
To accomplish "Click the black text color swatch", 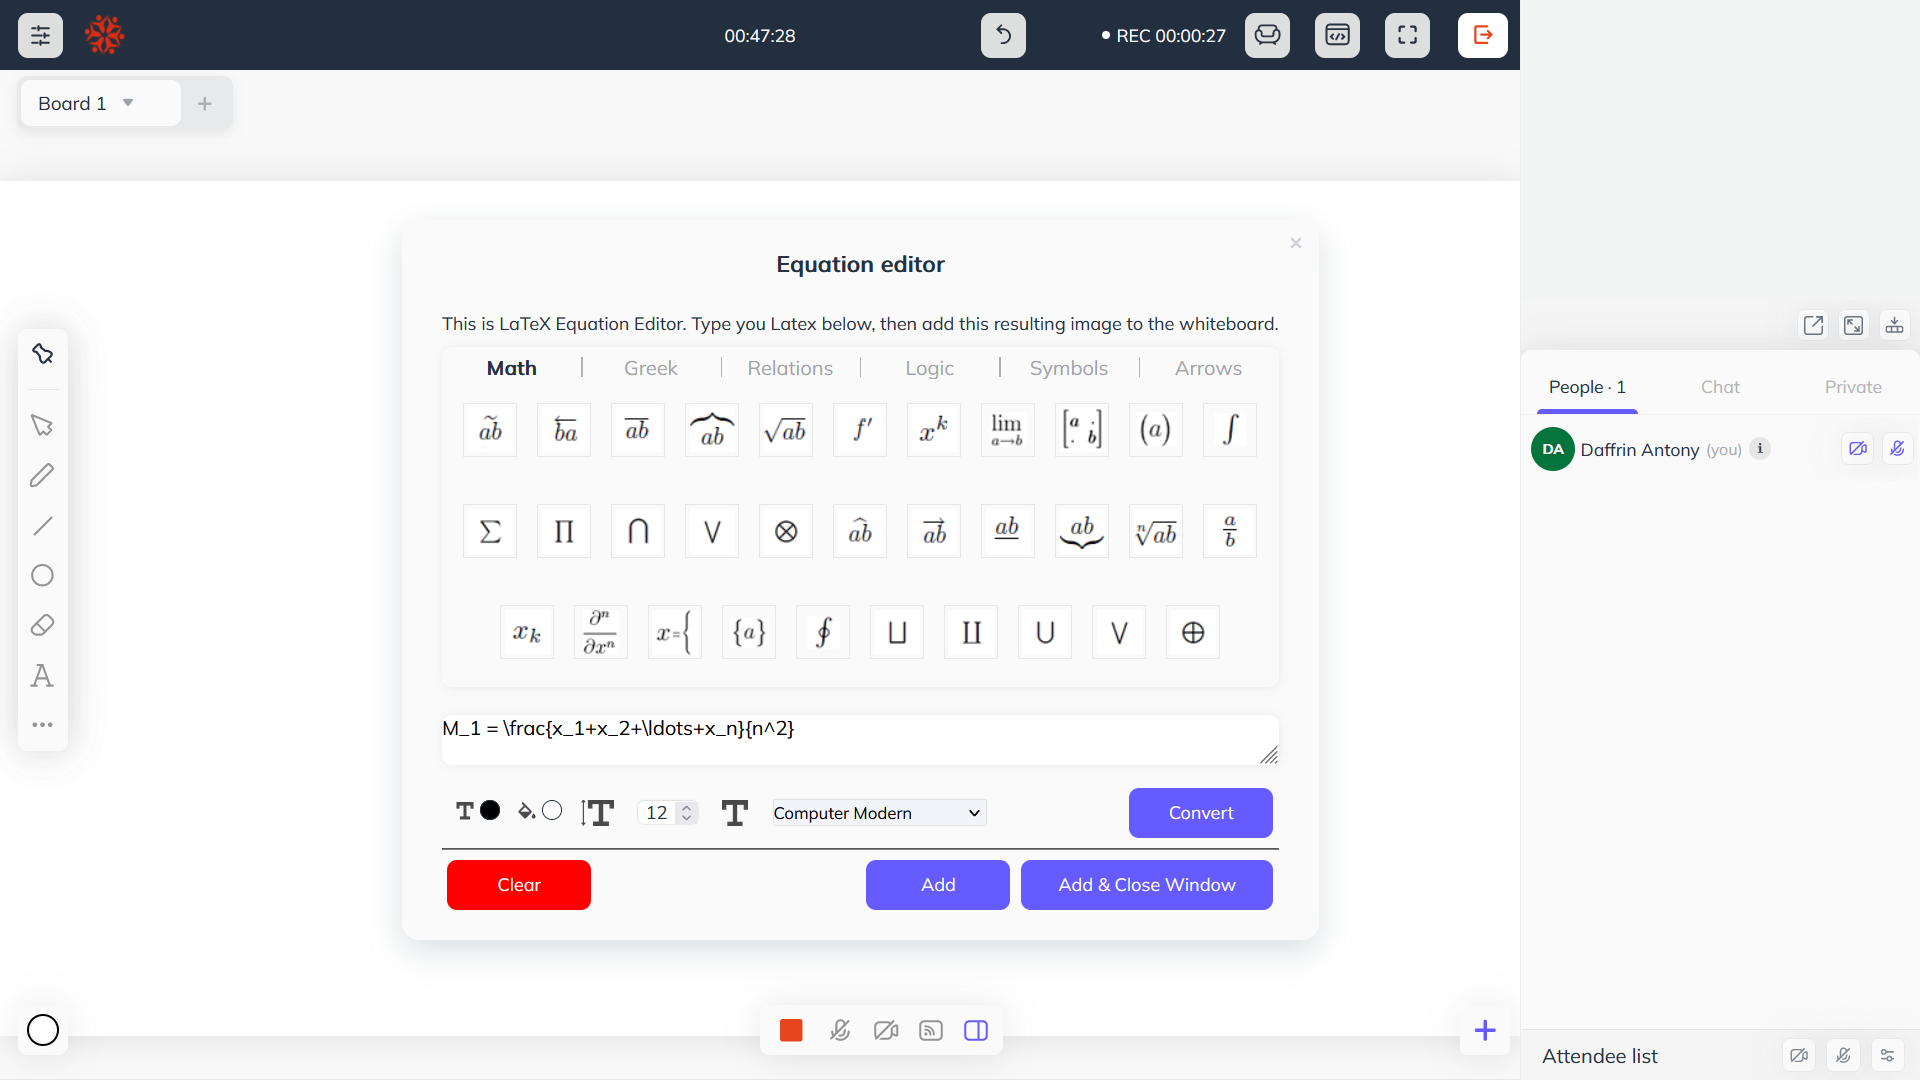I will [490, 811].
